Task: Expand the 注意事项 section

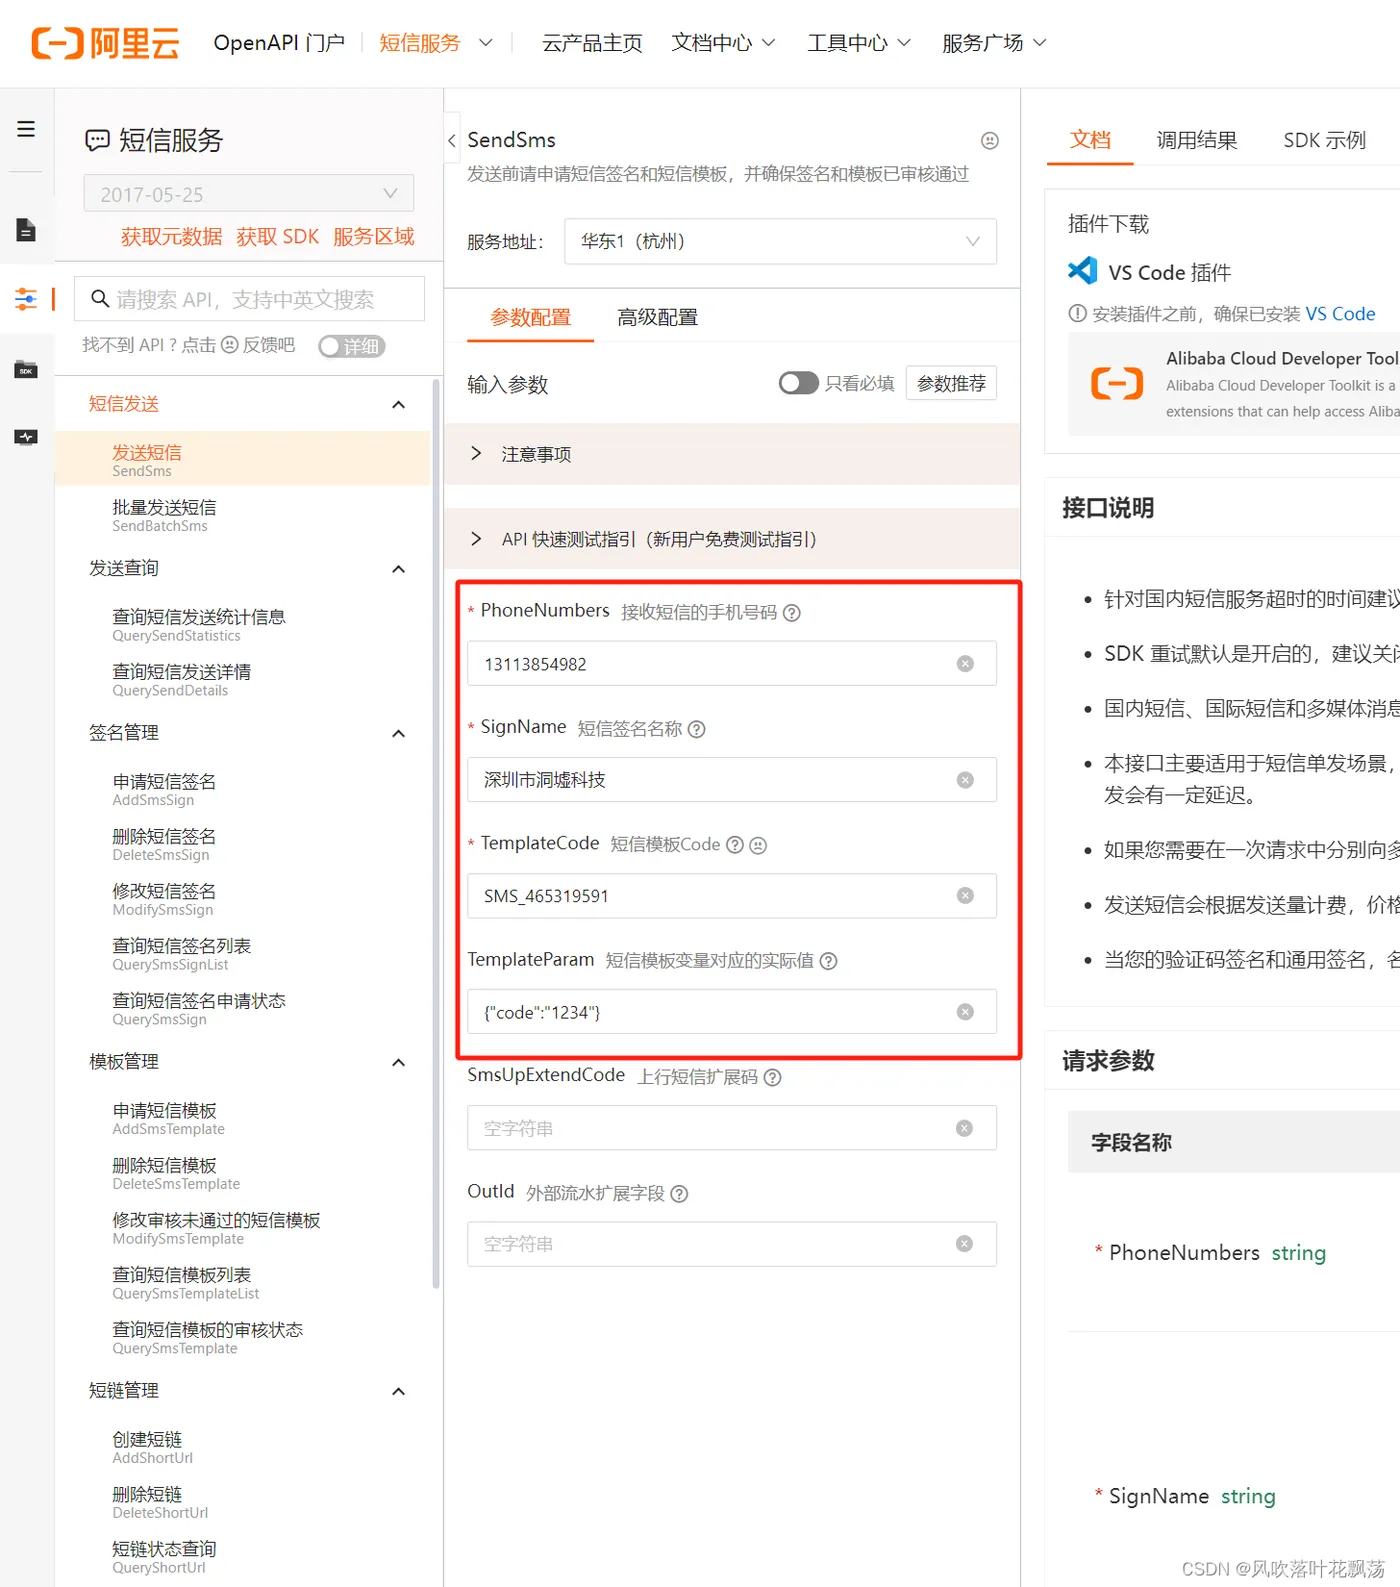Action: [732, 454]
